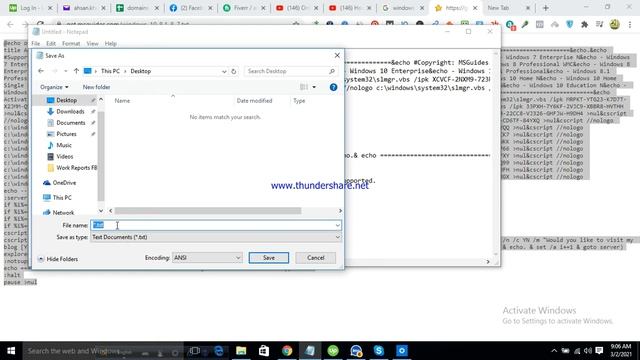Click the Save button in the dialog
The image size is (640, 360).
269,258
